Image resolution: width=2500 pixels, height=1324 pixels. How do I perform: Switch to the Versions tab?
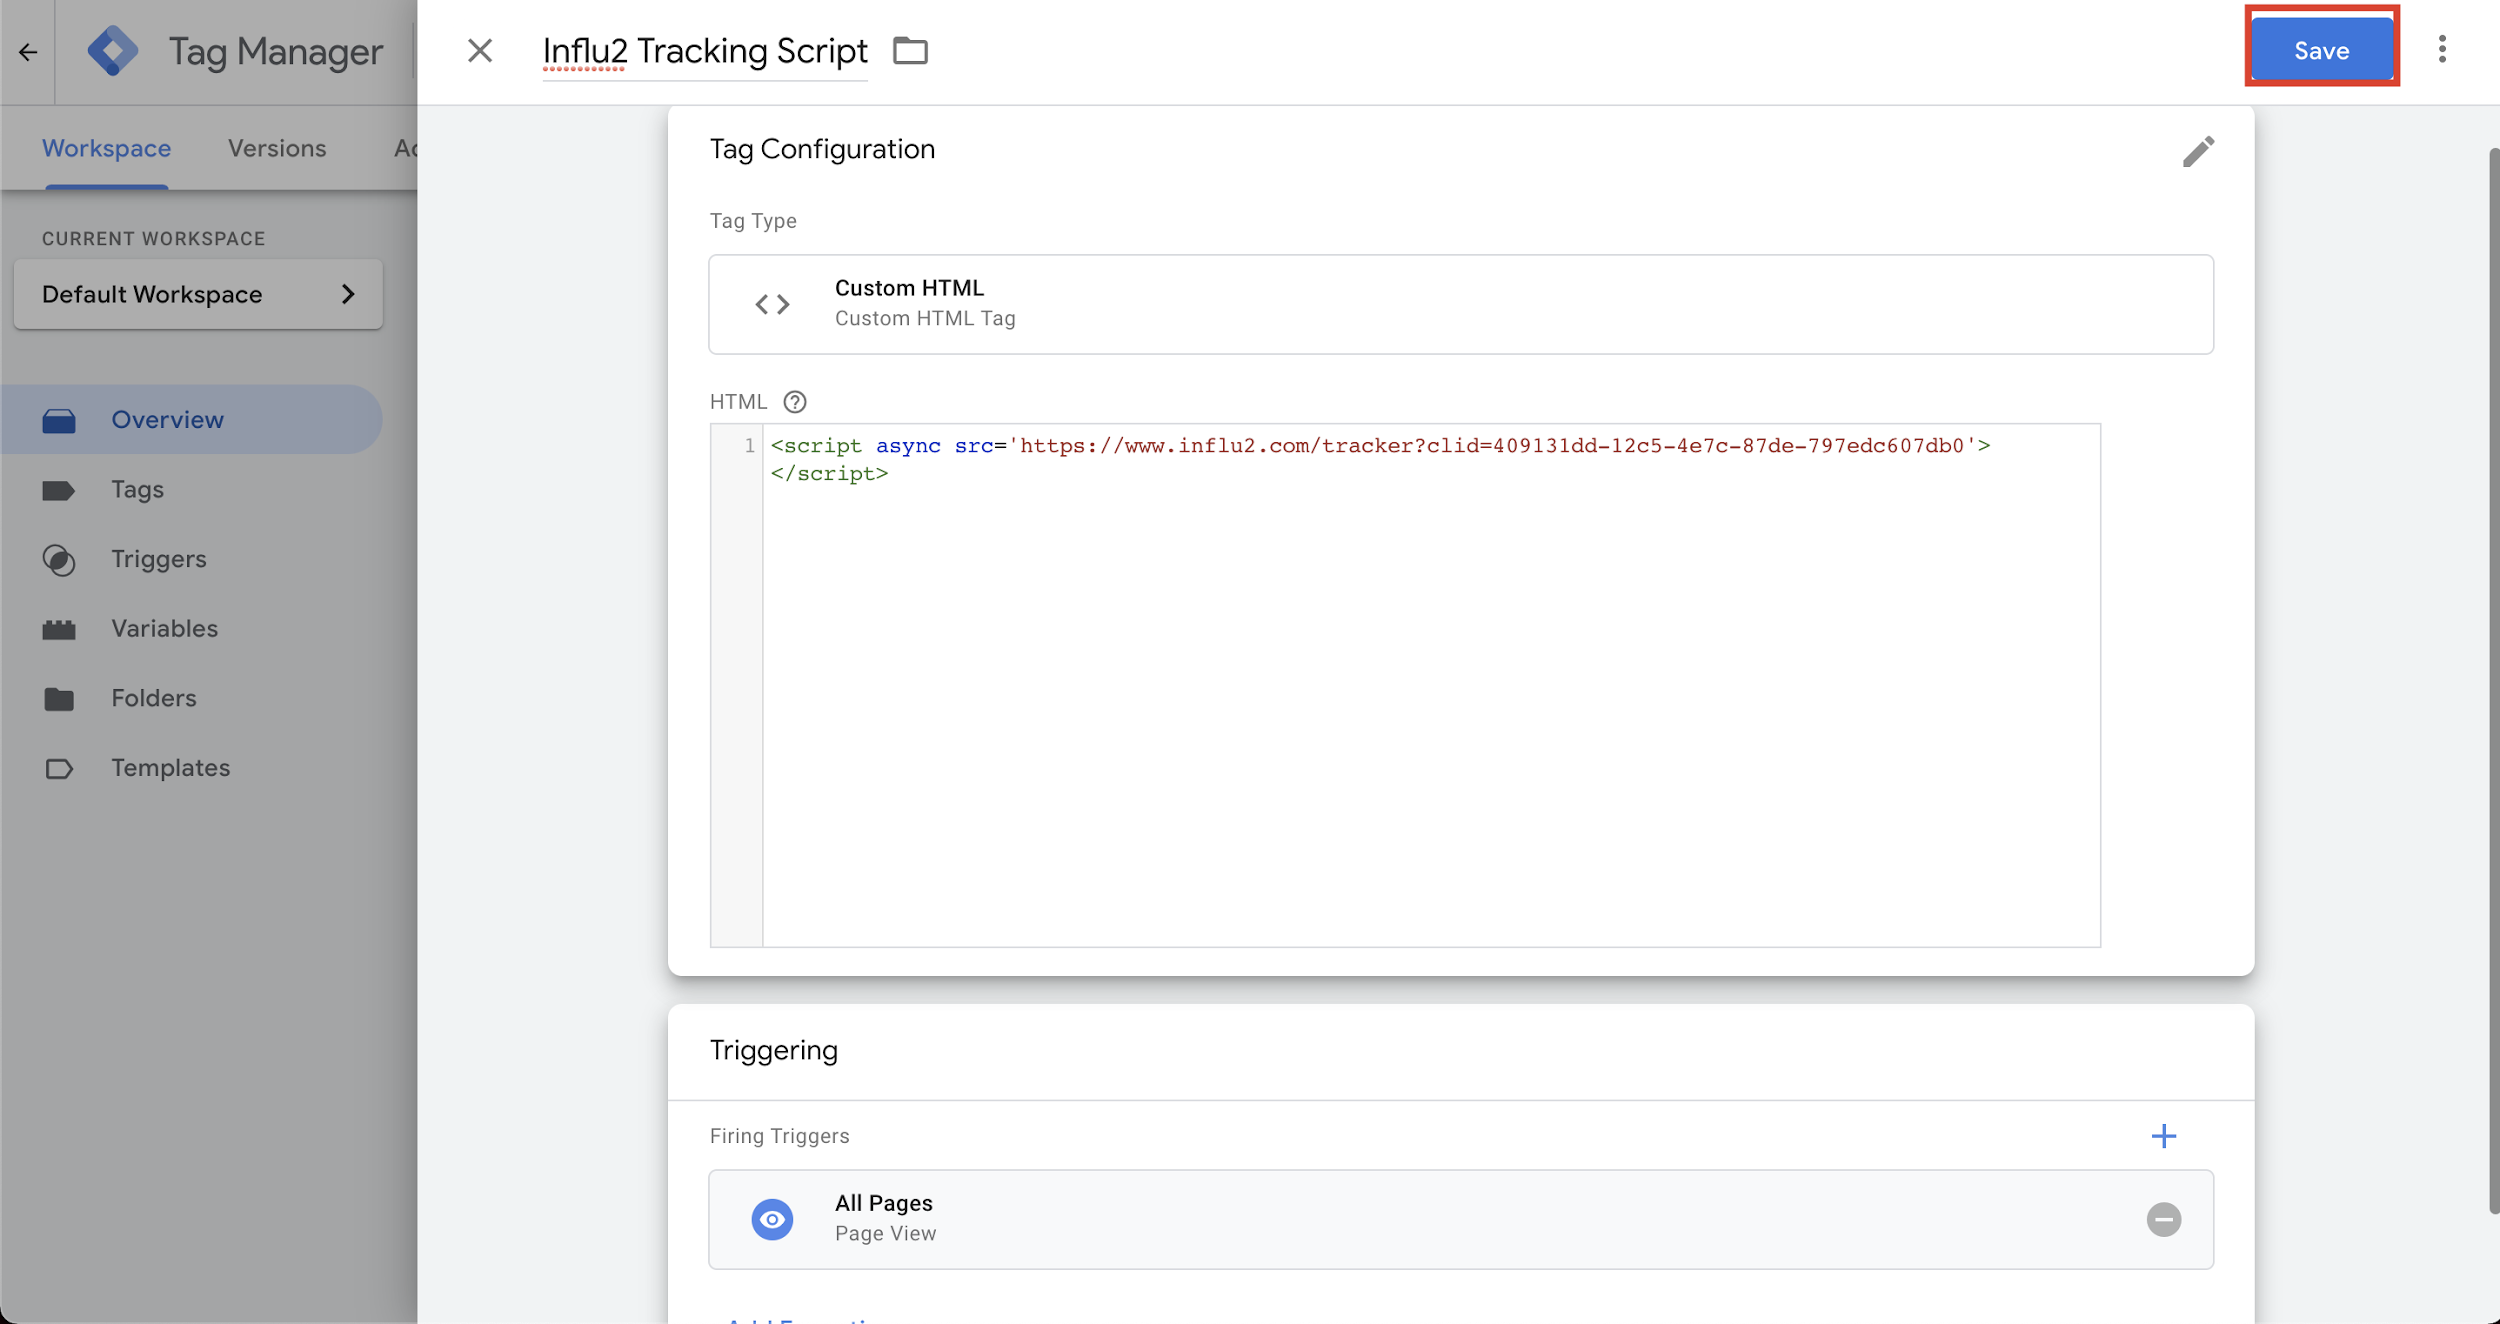(277, 148)
